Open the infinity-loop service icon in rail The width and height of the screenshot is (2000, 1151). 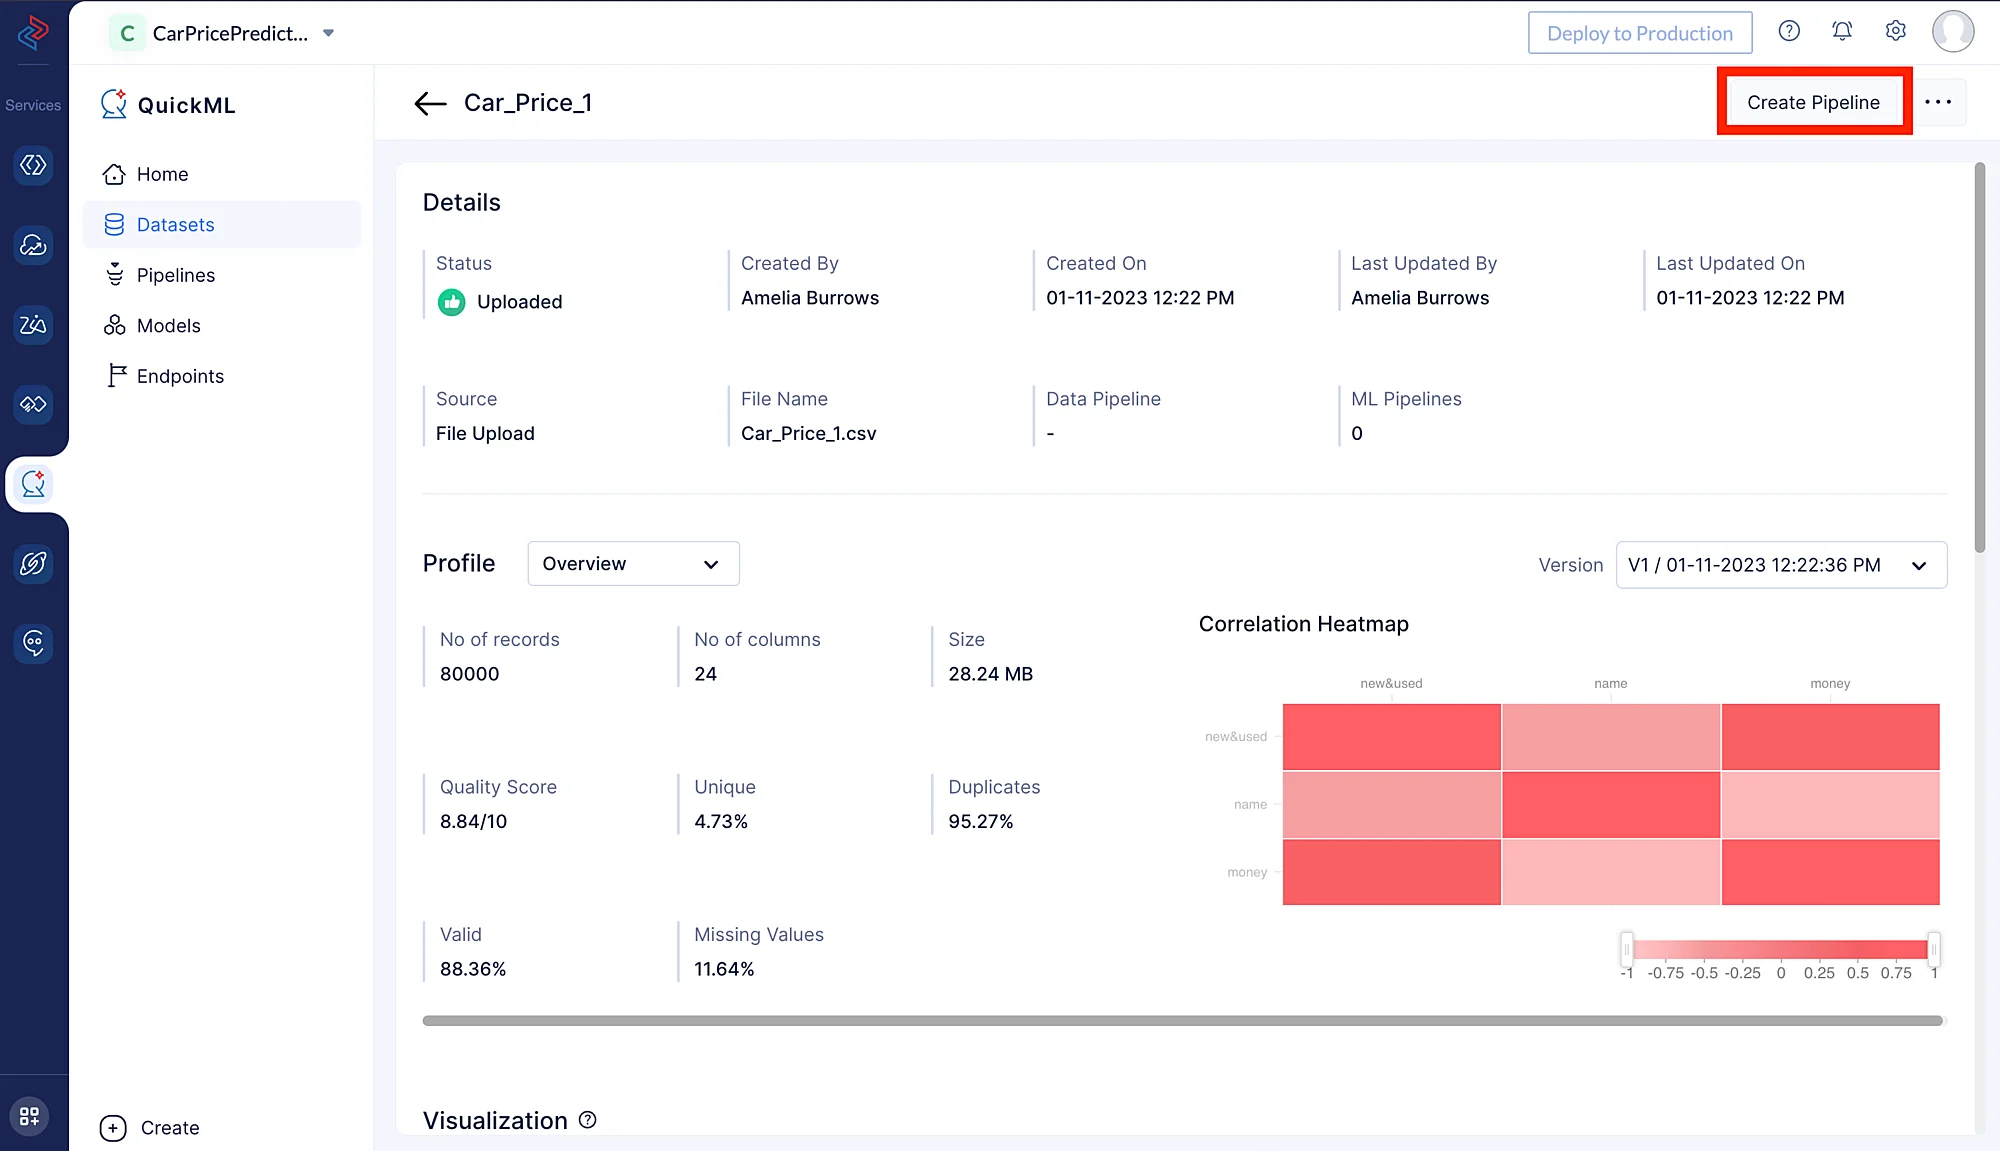(x=33, y=404)
